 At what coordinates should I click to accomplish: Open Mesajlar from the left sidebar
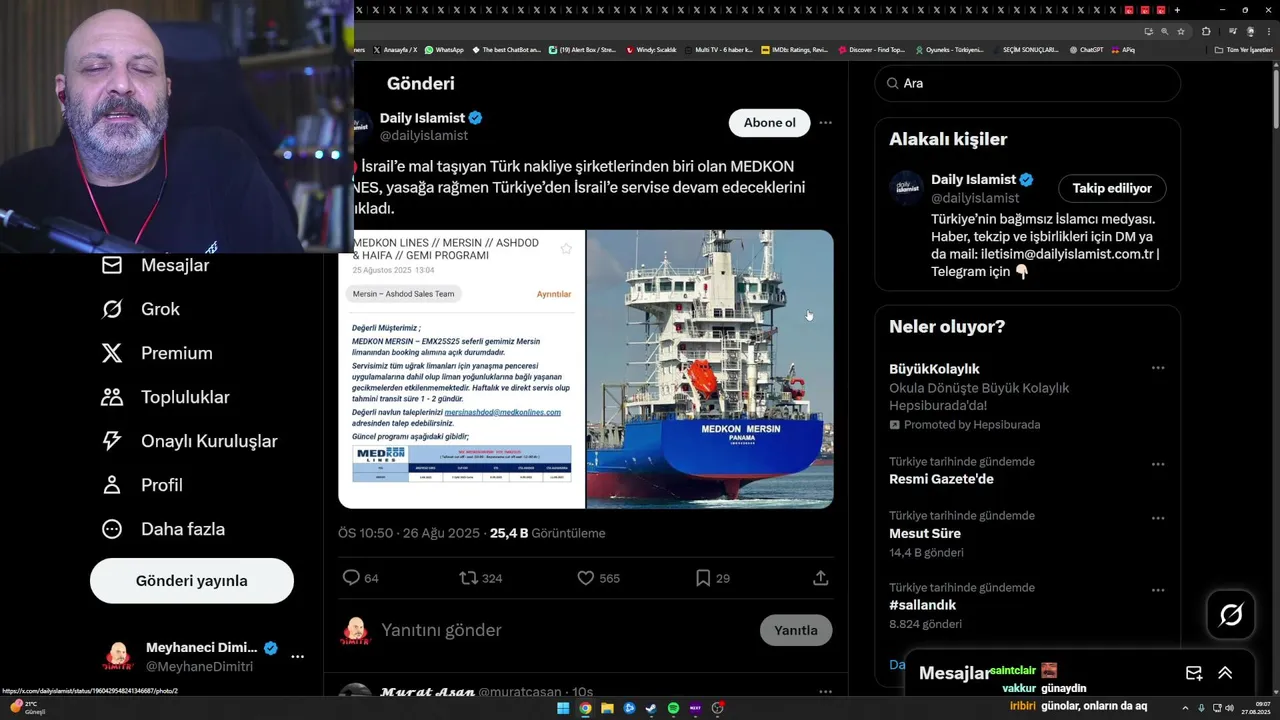pyautogui.click(x=155, y=265)
